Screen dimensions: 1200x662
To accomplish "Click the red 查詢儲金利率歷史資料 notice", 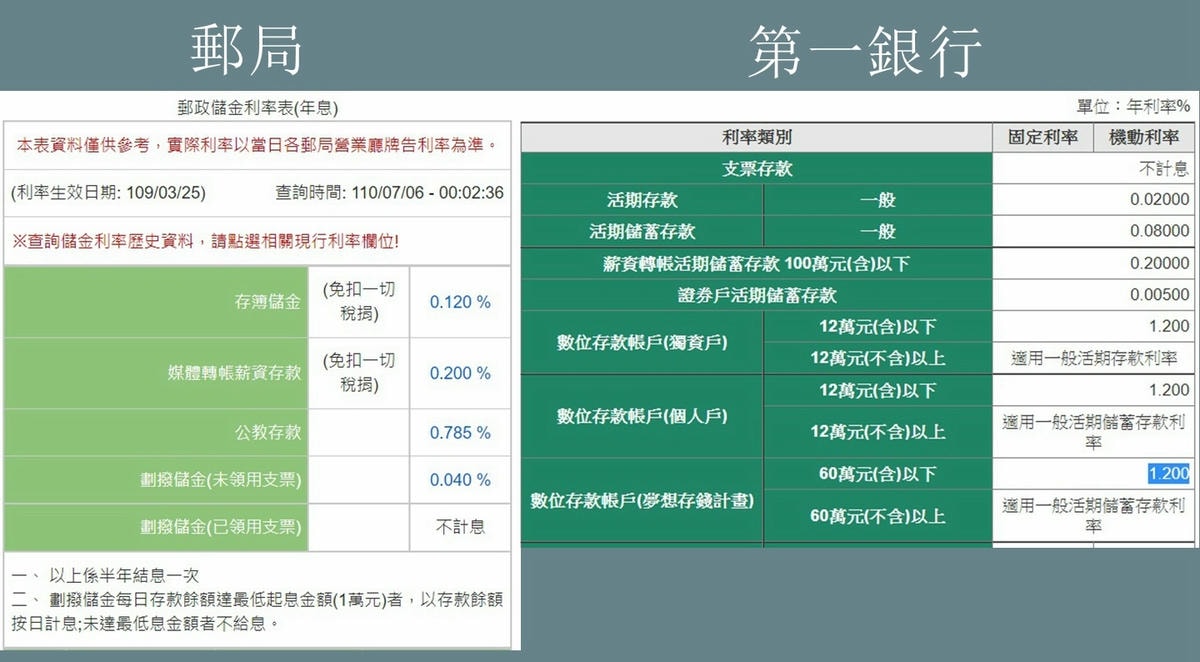I will click(205, 241).
